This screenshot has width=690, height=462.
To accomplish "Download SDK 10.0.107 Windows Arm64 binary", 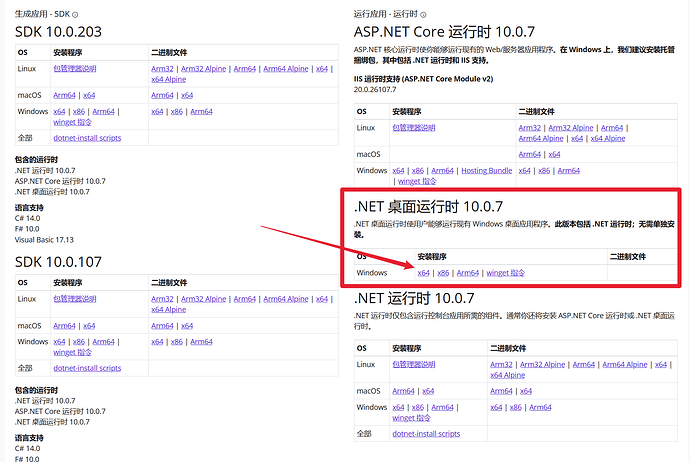I will pyautogui.click(x=201, y=341).
